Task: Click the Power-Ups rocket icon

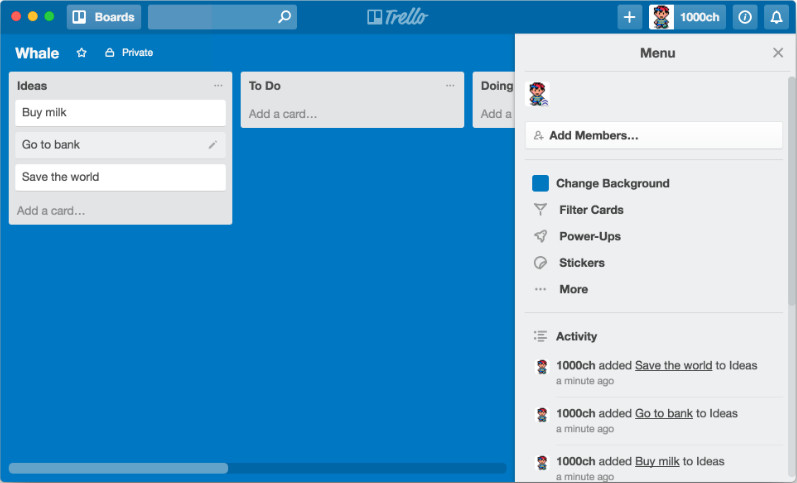Action: [x=540, y=236]
